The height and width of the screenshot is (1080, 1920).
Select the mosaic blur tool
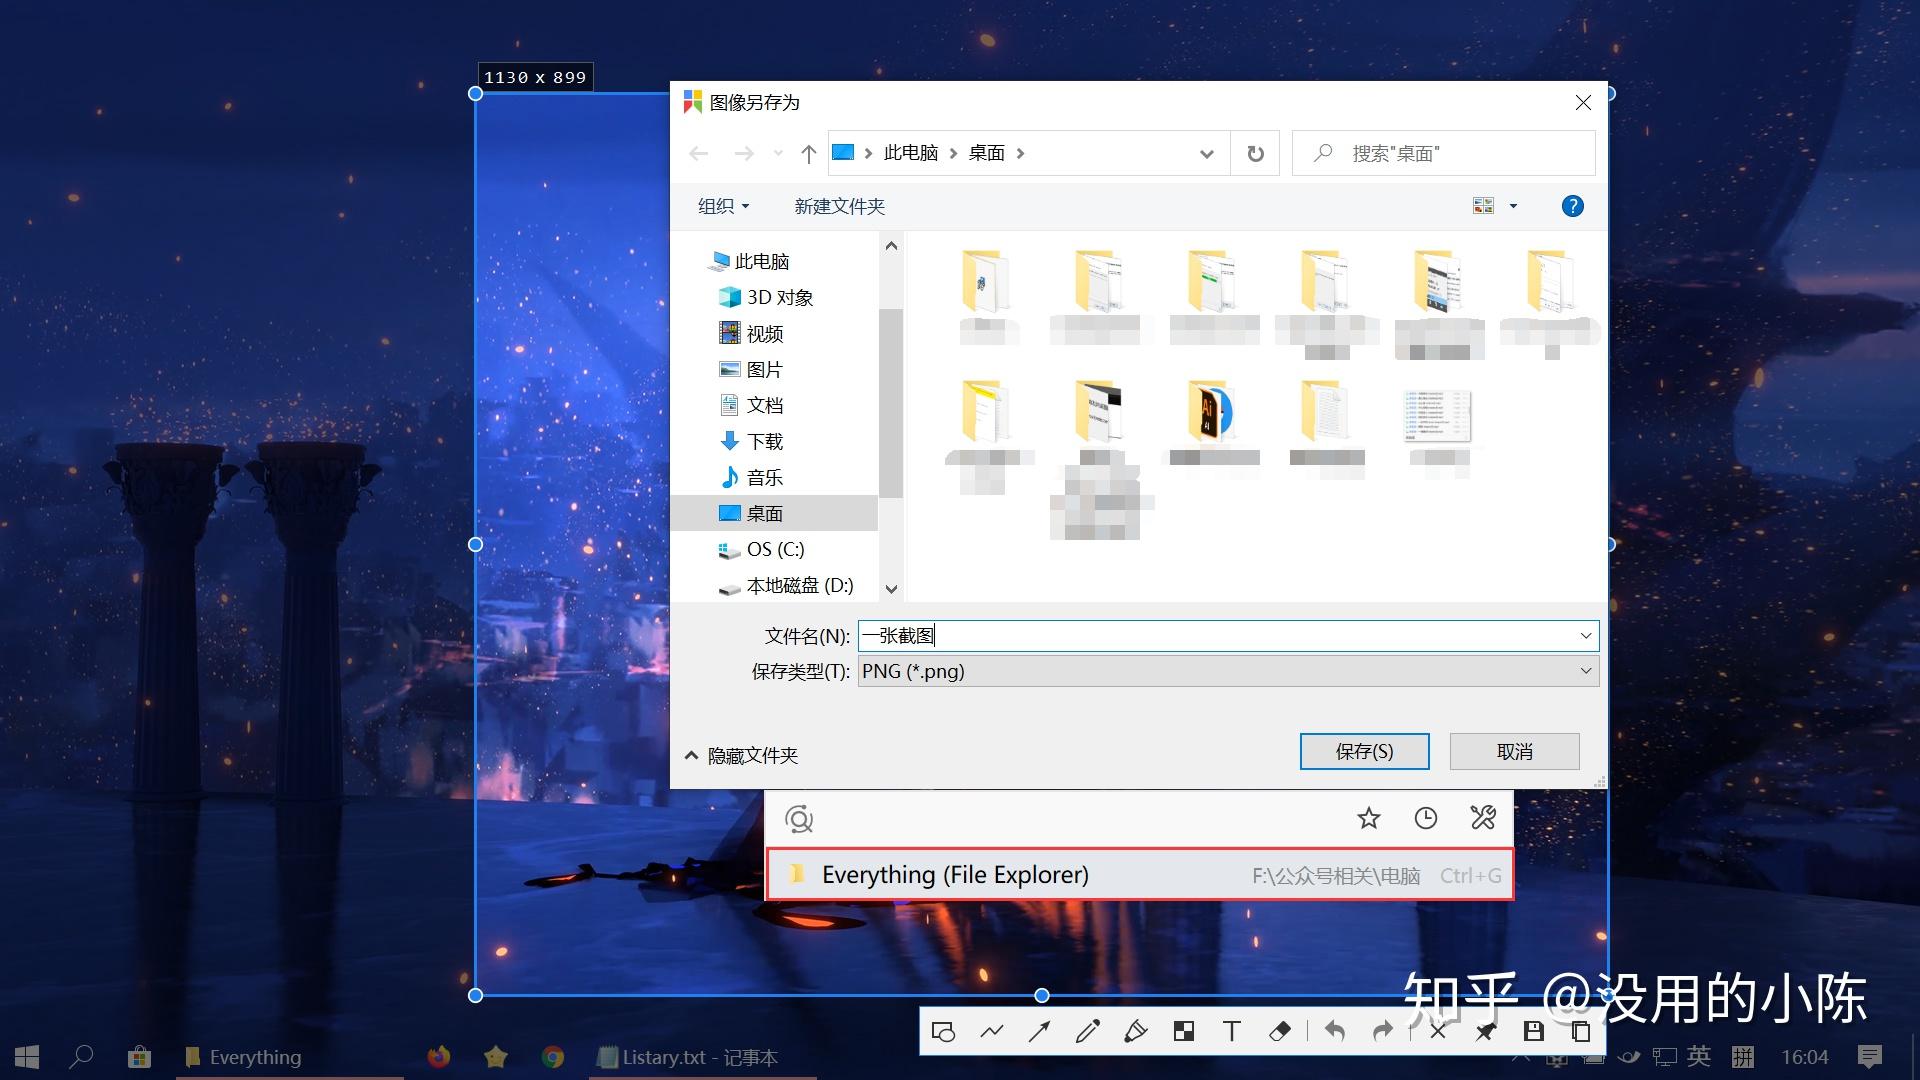1183,1031
